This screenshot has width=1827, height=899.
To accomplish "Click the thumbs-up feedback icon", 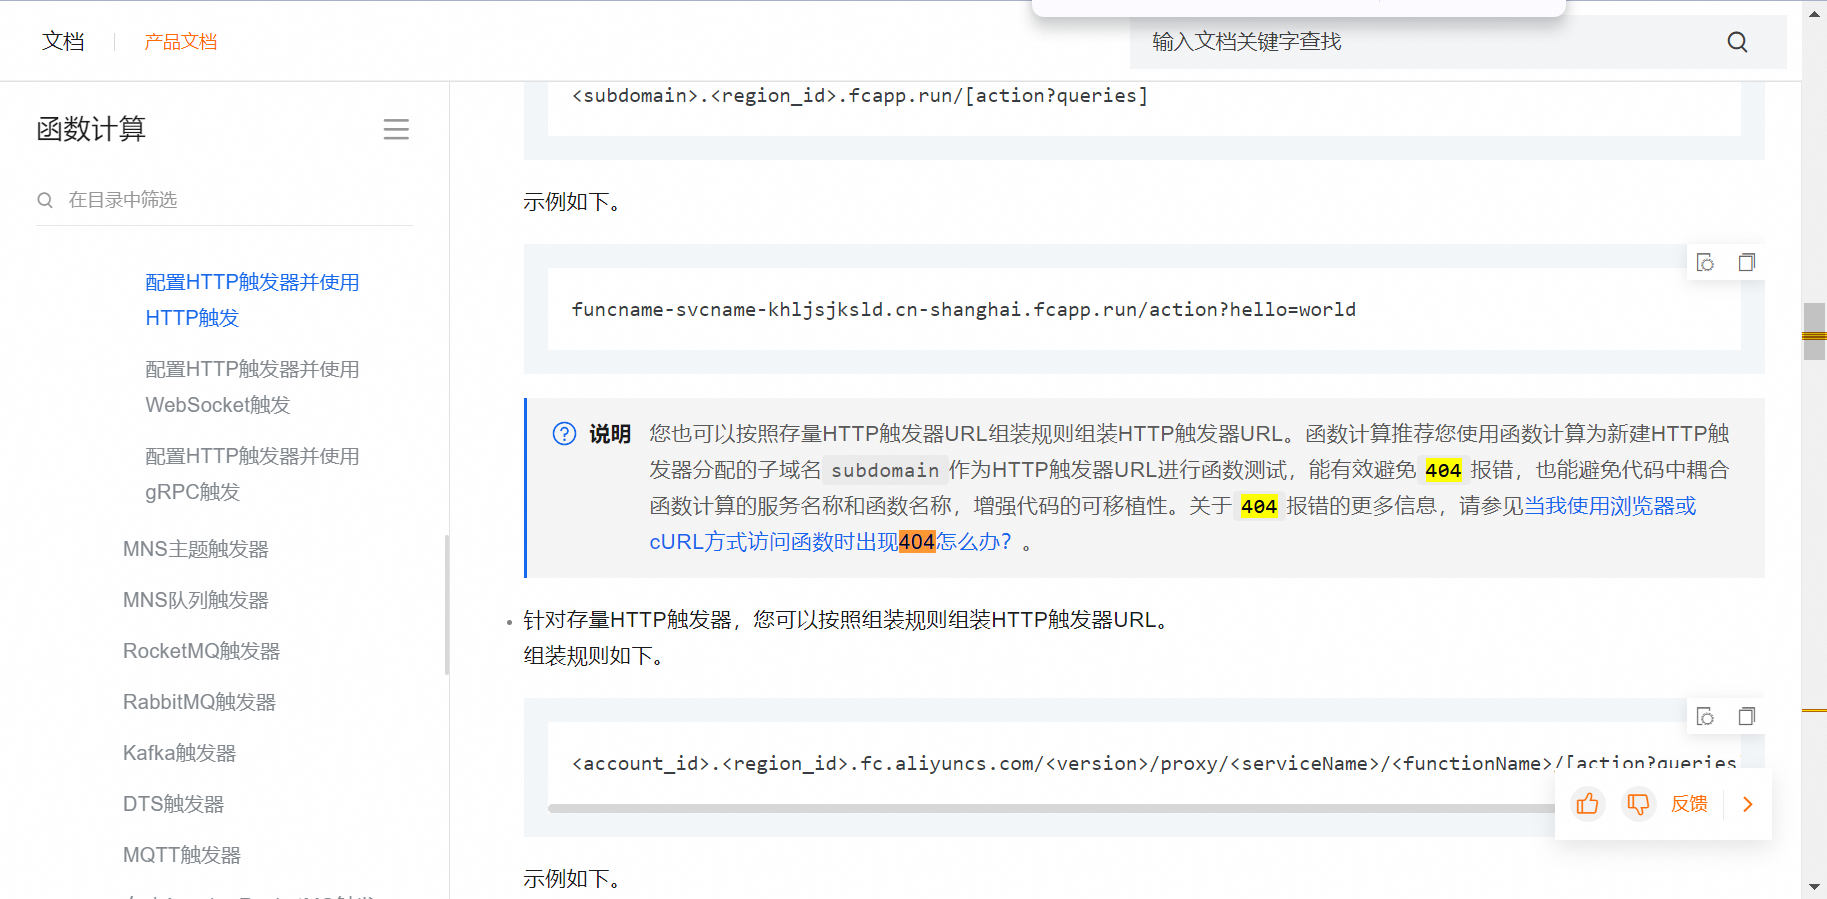I will tap(1587, 804).
